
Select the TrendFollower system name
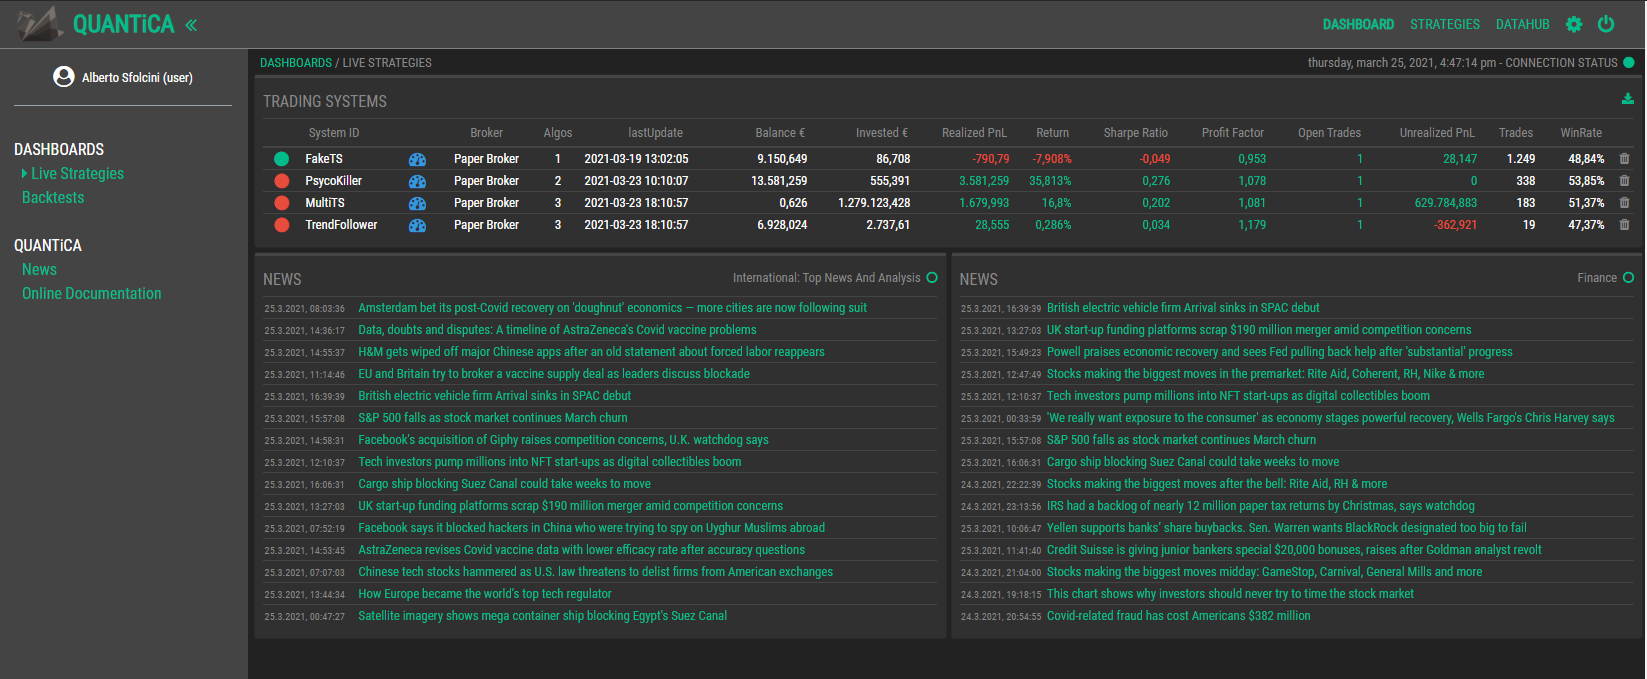pos(341,225)
